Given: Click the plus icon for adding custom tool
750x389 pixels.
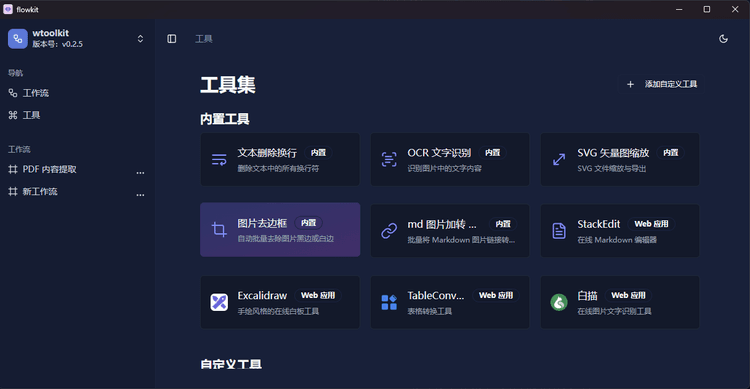Looking at the screenshot, I should [630, 84].
